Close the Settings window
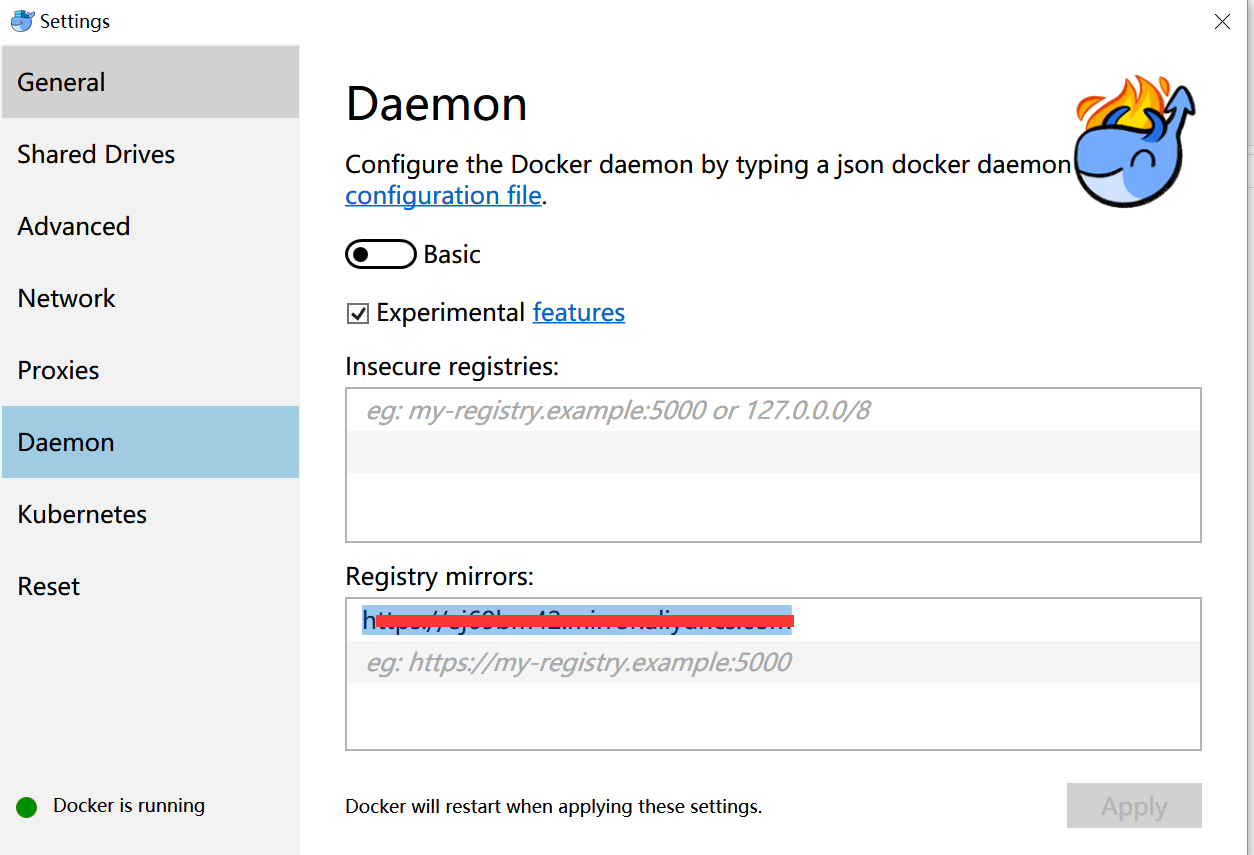The image size is (1254, 855). [1222, 21]
